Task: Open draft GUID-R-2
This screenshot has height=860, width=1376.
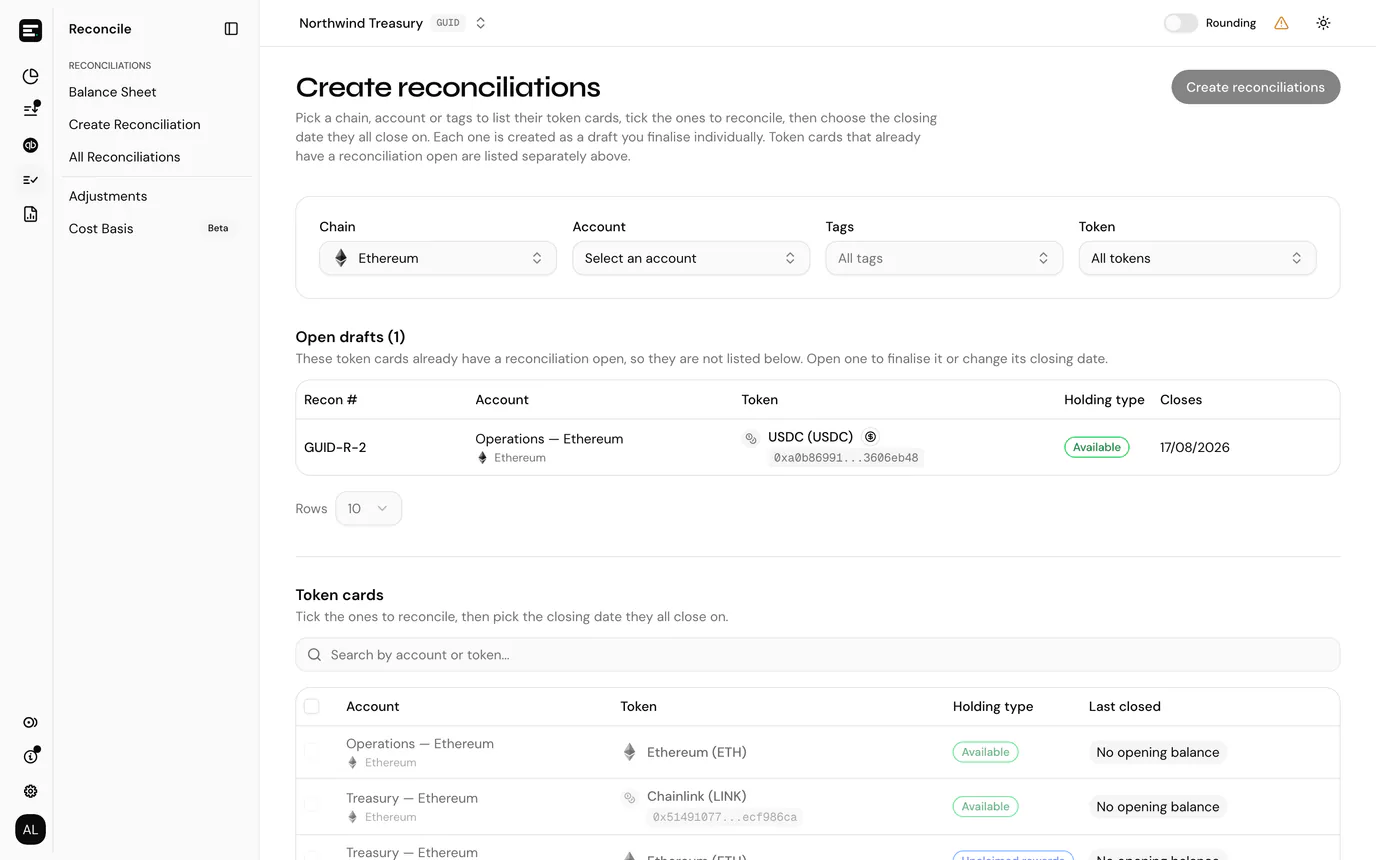Action: 335,447
